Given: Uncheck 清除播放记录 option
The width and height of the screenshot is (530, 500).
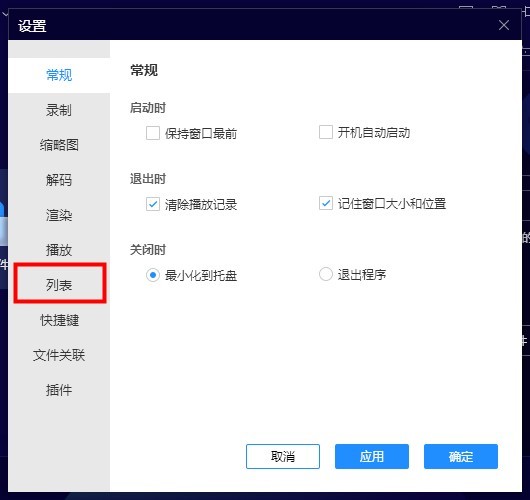Looking at the screenshot, I should pyautogui.click(x=153, y=204).
